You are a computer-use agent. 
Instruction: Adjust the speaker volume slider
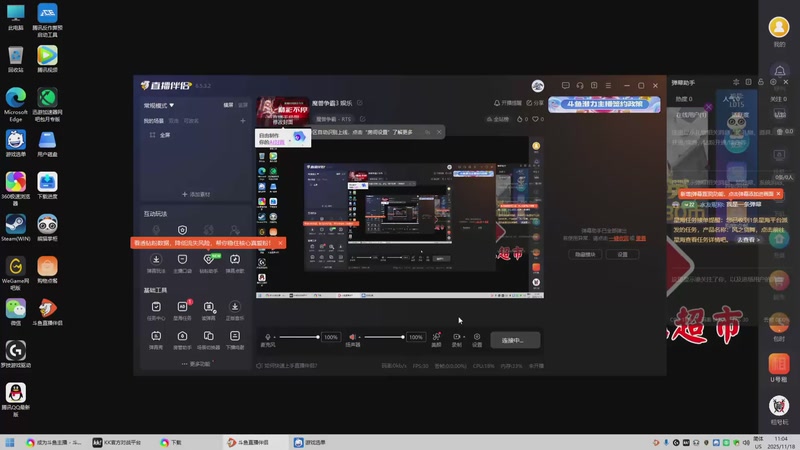384,337
